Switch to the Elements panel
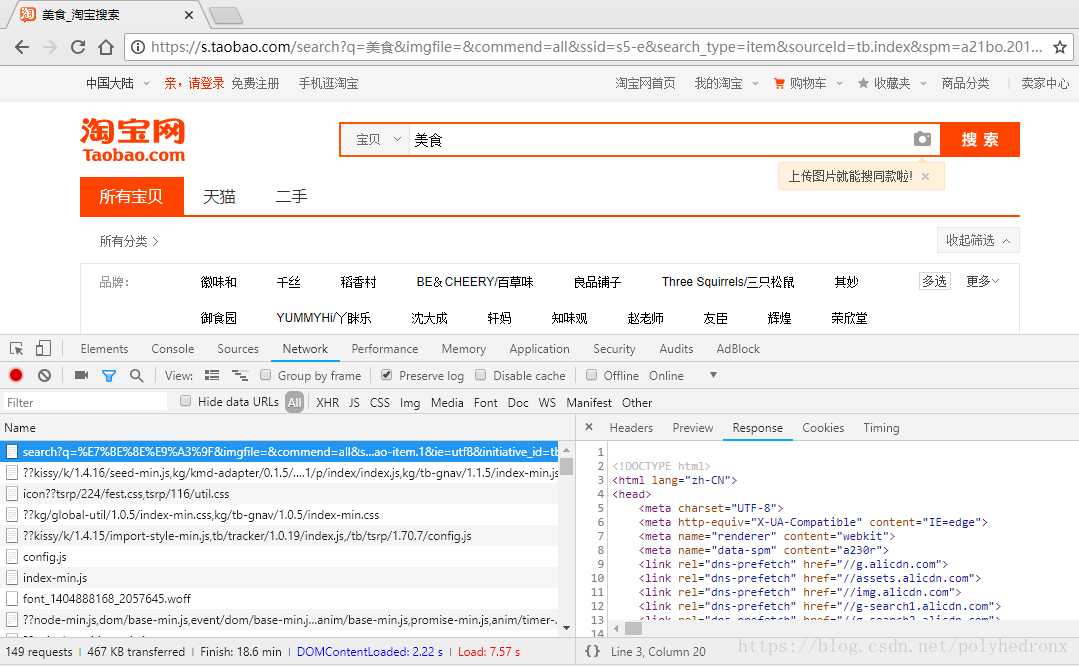This screenshot has height=666, width=1079. point(104,349)
